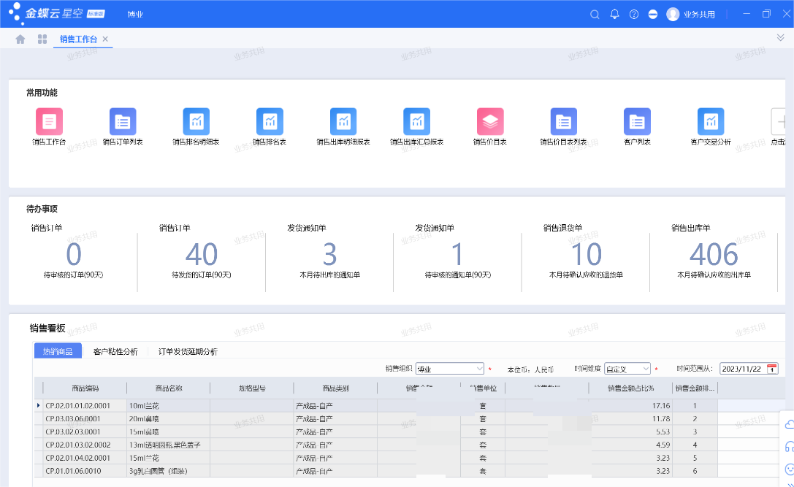Open calendar picker for date 2023/11/22
This screenshot has height=487, width=794.
tap(772, 368)
